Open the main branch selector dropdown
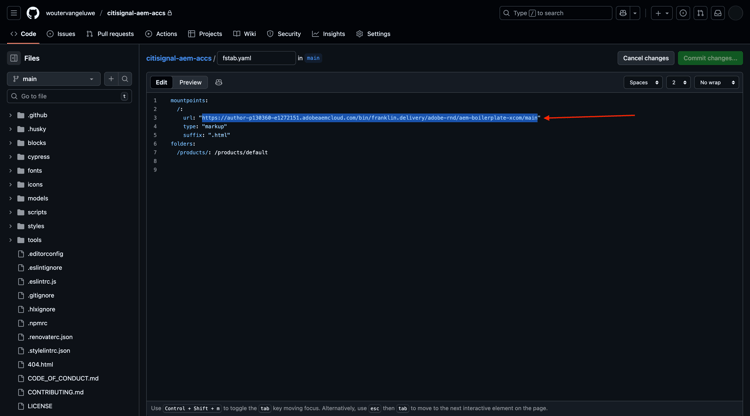The width and height of the screenshot is (750, 416). (54, 79)
